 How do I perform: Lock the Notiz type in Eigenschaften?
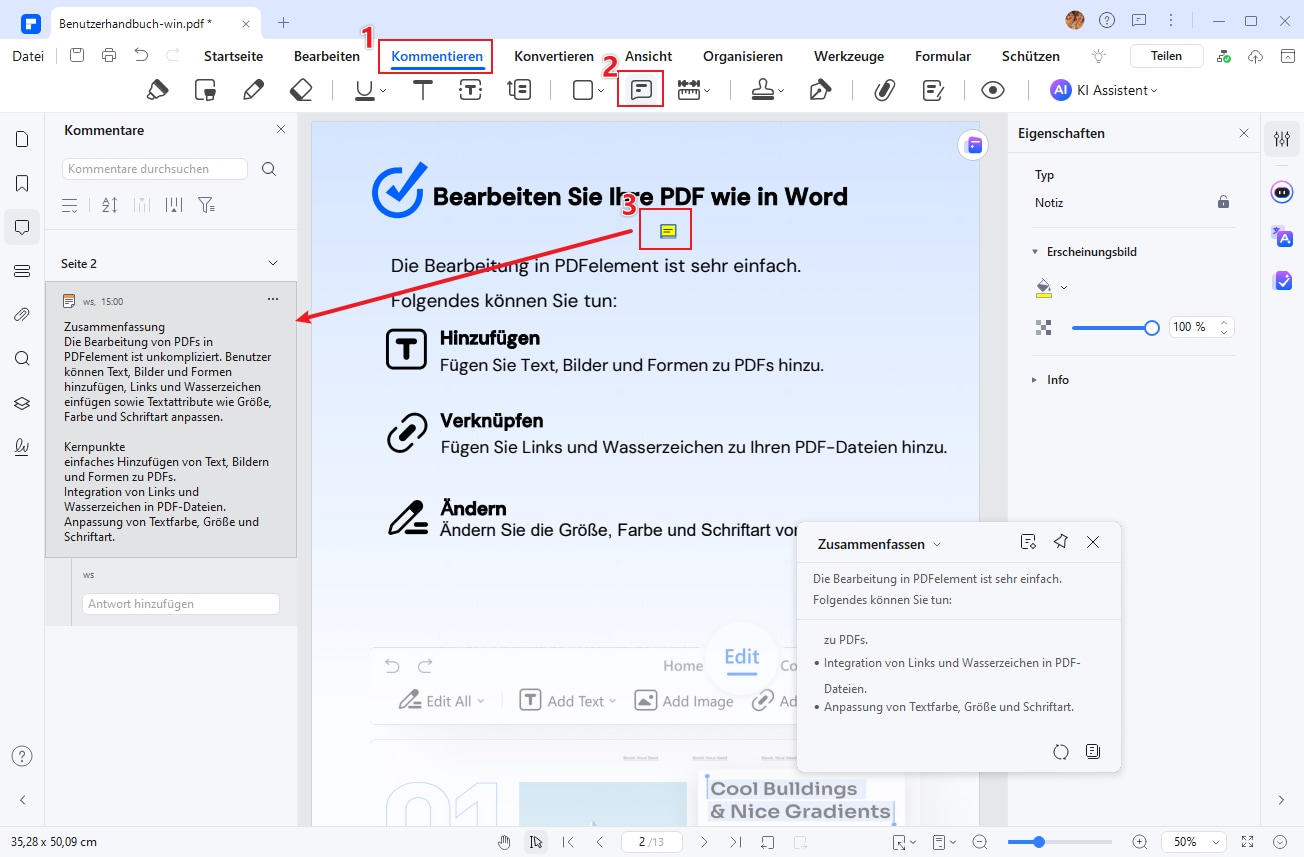coord(1222,202)
